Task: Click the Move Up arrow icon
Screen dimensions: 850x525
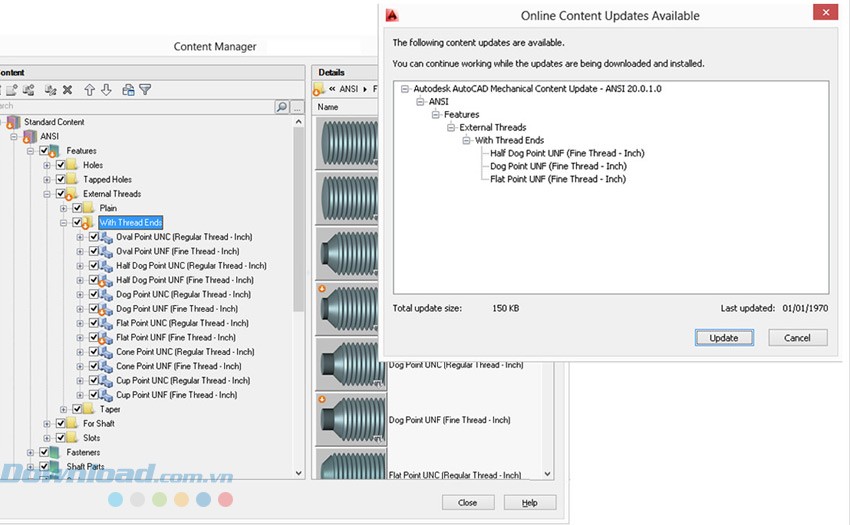Action: point(89,90)
